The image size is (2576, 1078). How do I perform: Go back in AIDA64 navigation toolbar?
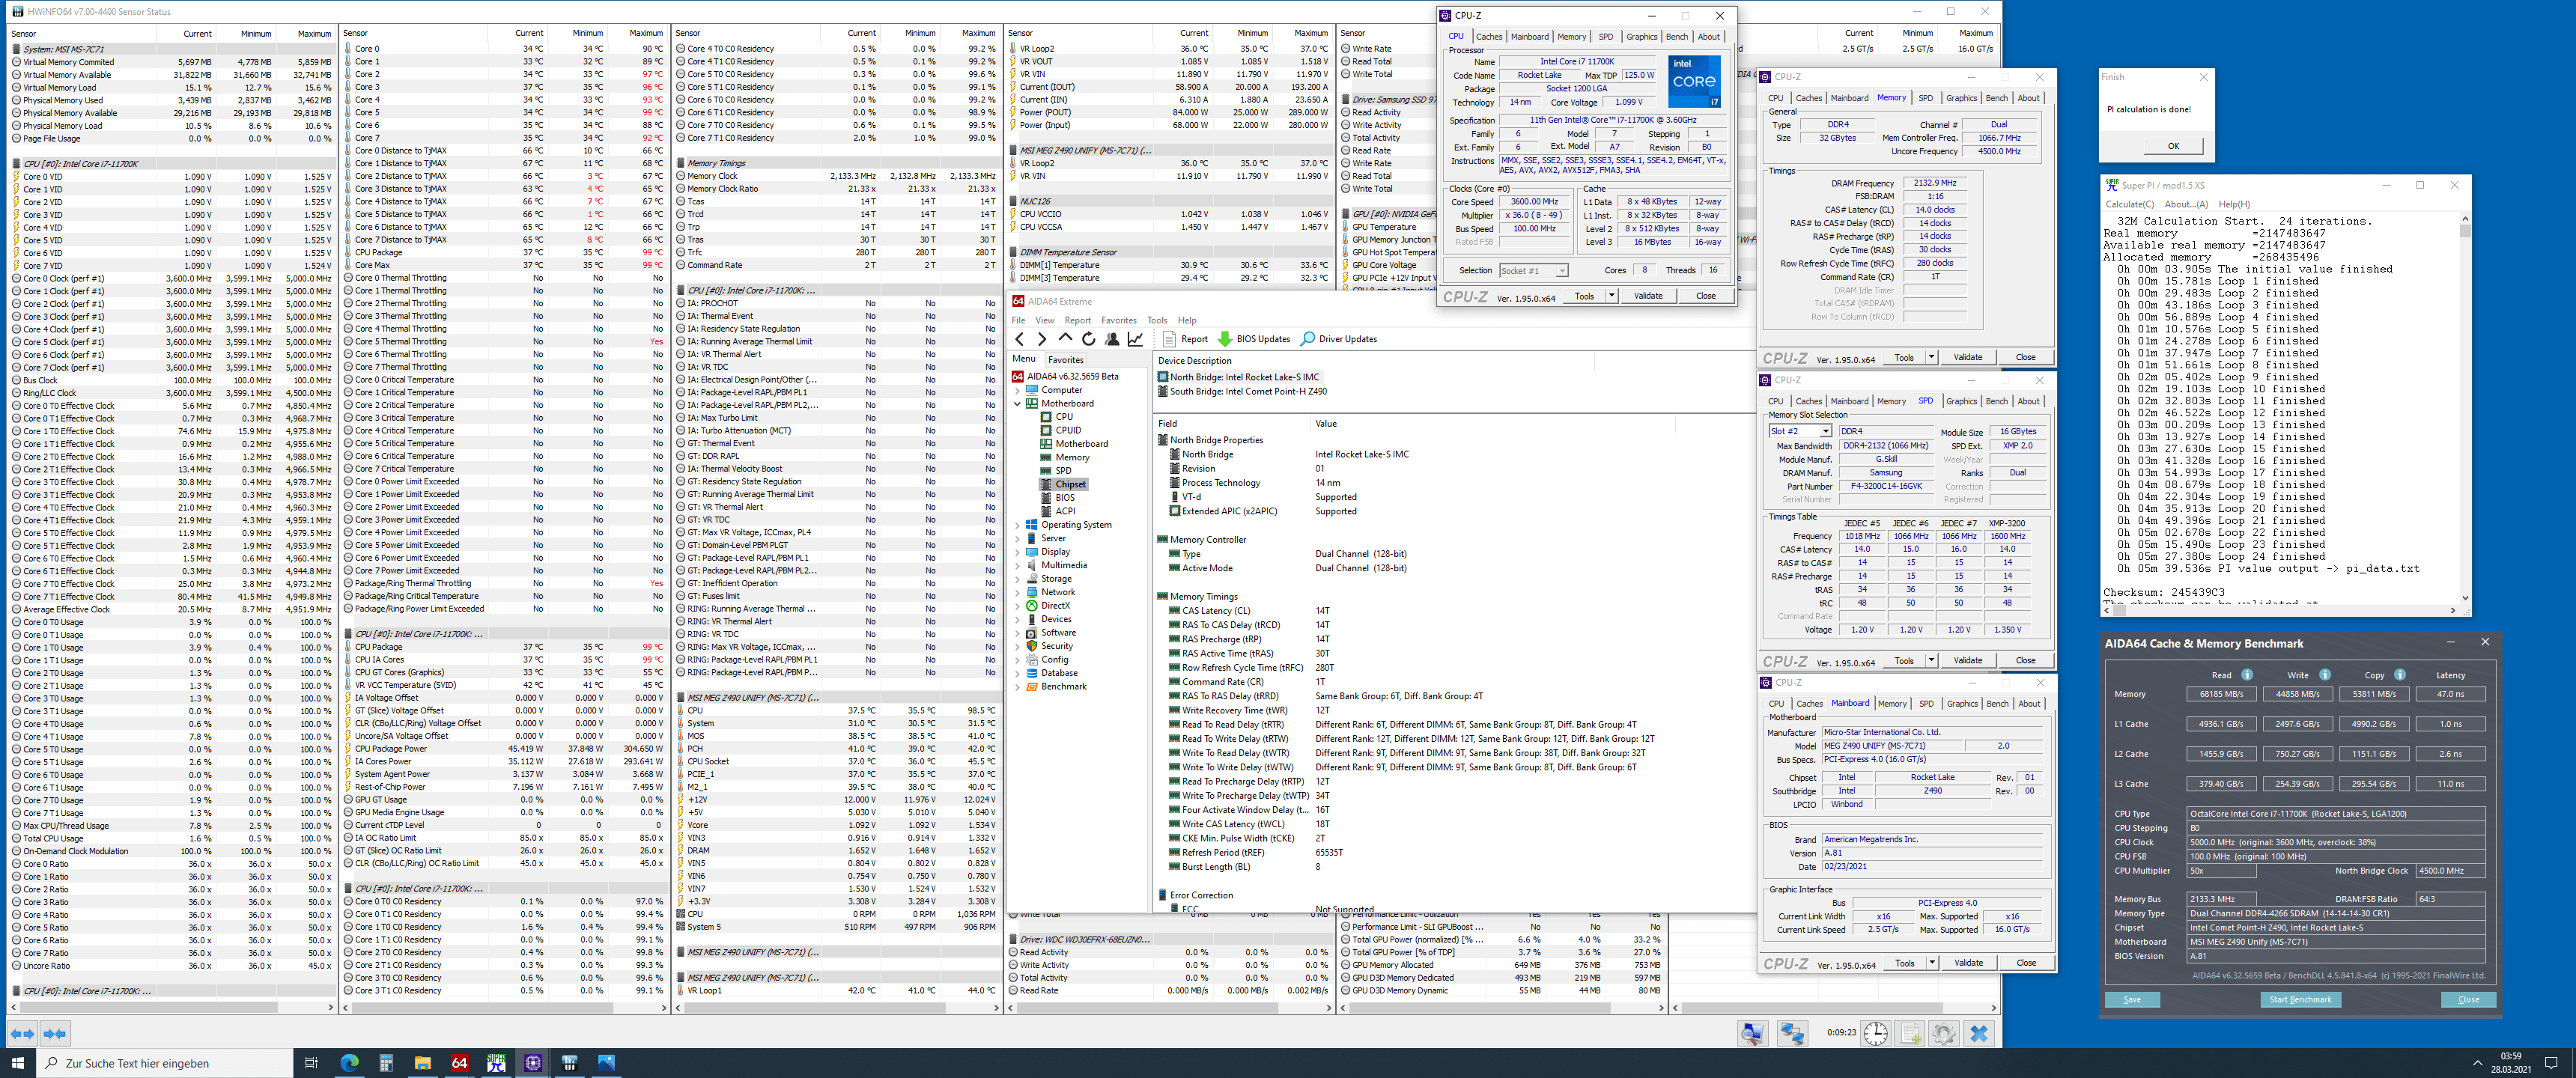pos(1020,339)
